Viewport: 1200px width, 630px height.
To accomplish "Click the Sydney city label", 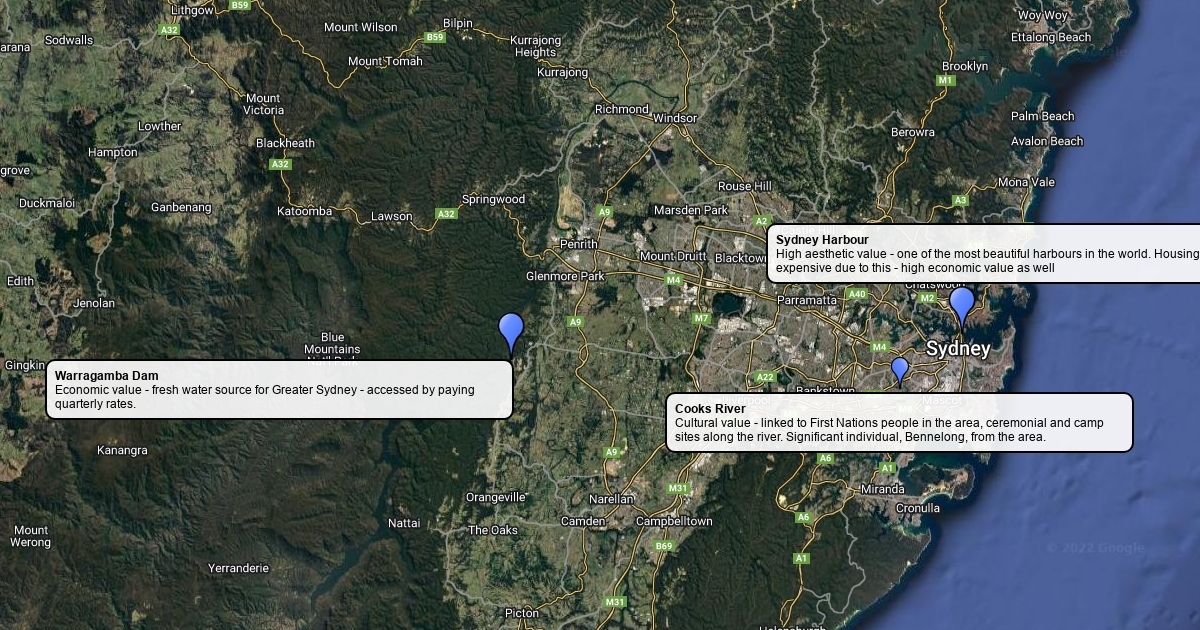I will [x=958, y=349].
